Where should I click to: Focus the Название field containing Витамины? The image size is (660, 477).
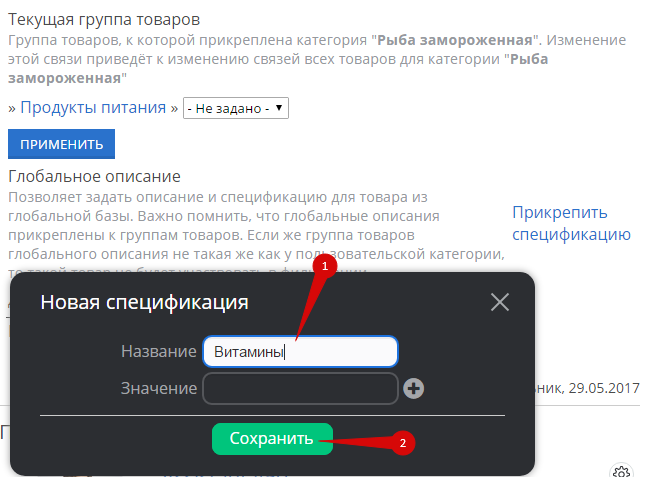(x=300, y=352)
